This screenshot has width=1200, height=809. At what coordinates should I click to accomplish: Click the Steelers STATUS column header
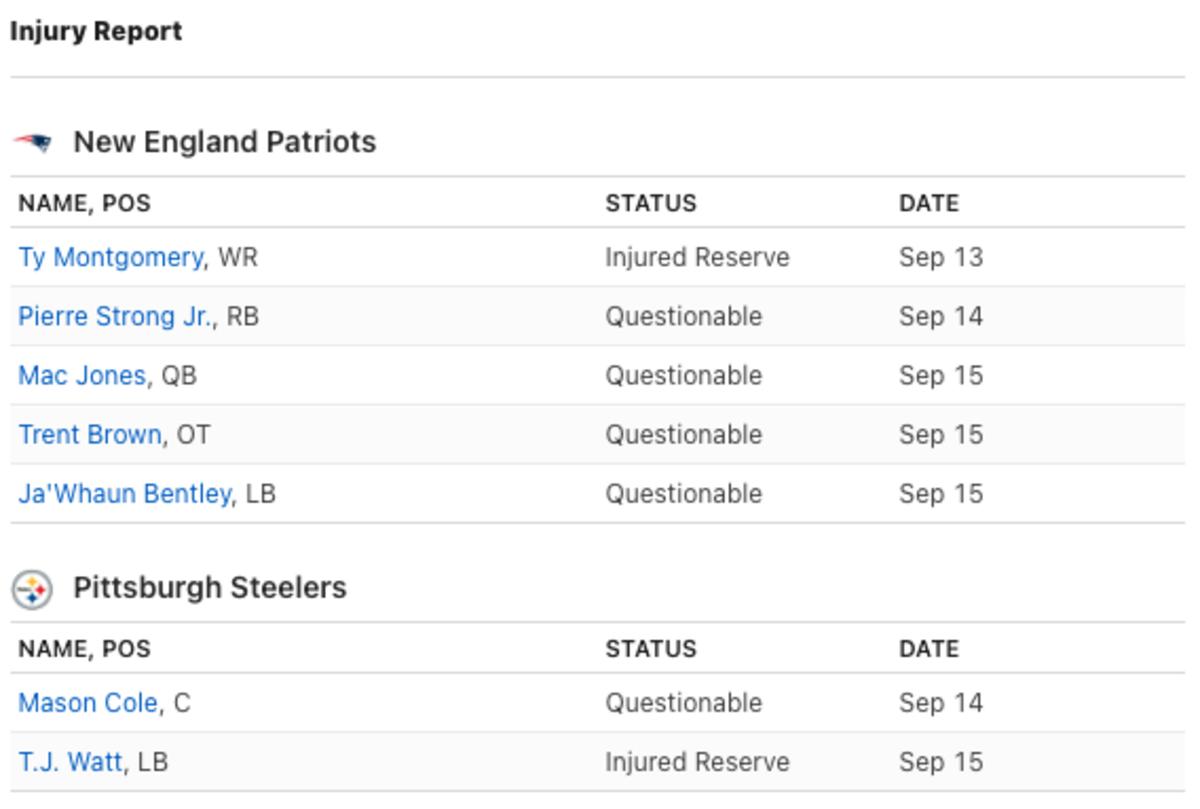(650, 649)
